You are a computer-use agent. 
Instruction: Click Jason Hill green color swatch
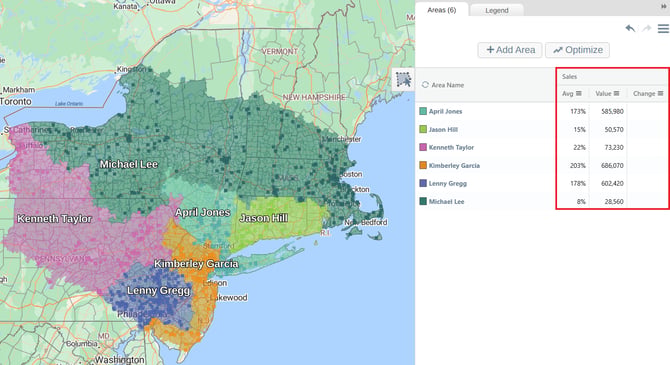423,129
